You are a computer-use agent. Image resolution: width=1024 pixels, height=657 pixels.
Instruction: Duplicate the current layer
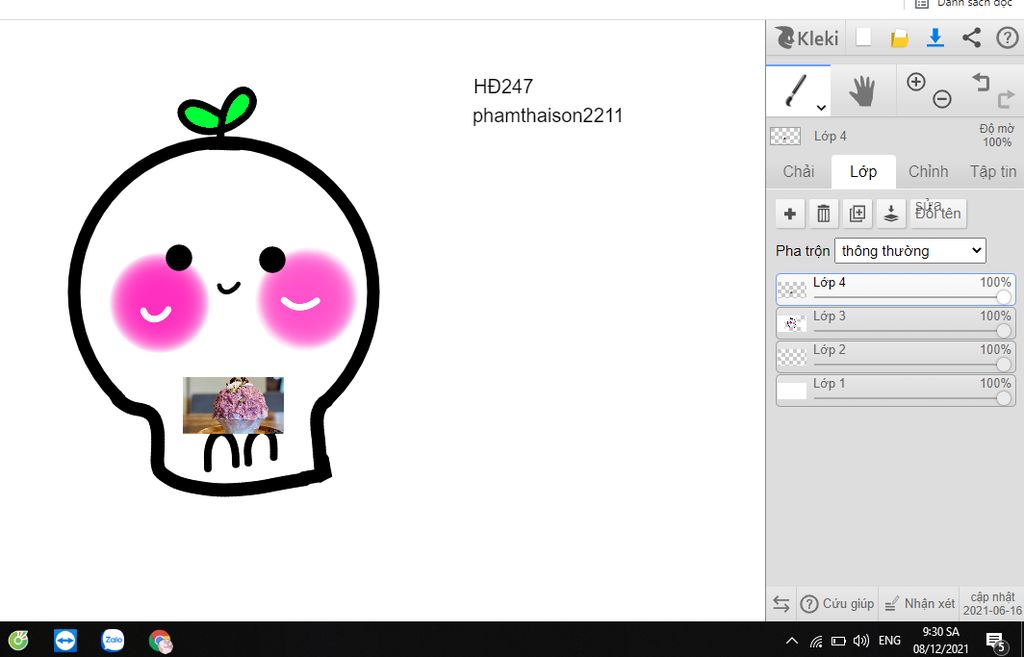[x=857, y=214]
